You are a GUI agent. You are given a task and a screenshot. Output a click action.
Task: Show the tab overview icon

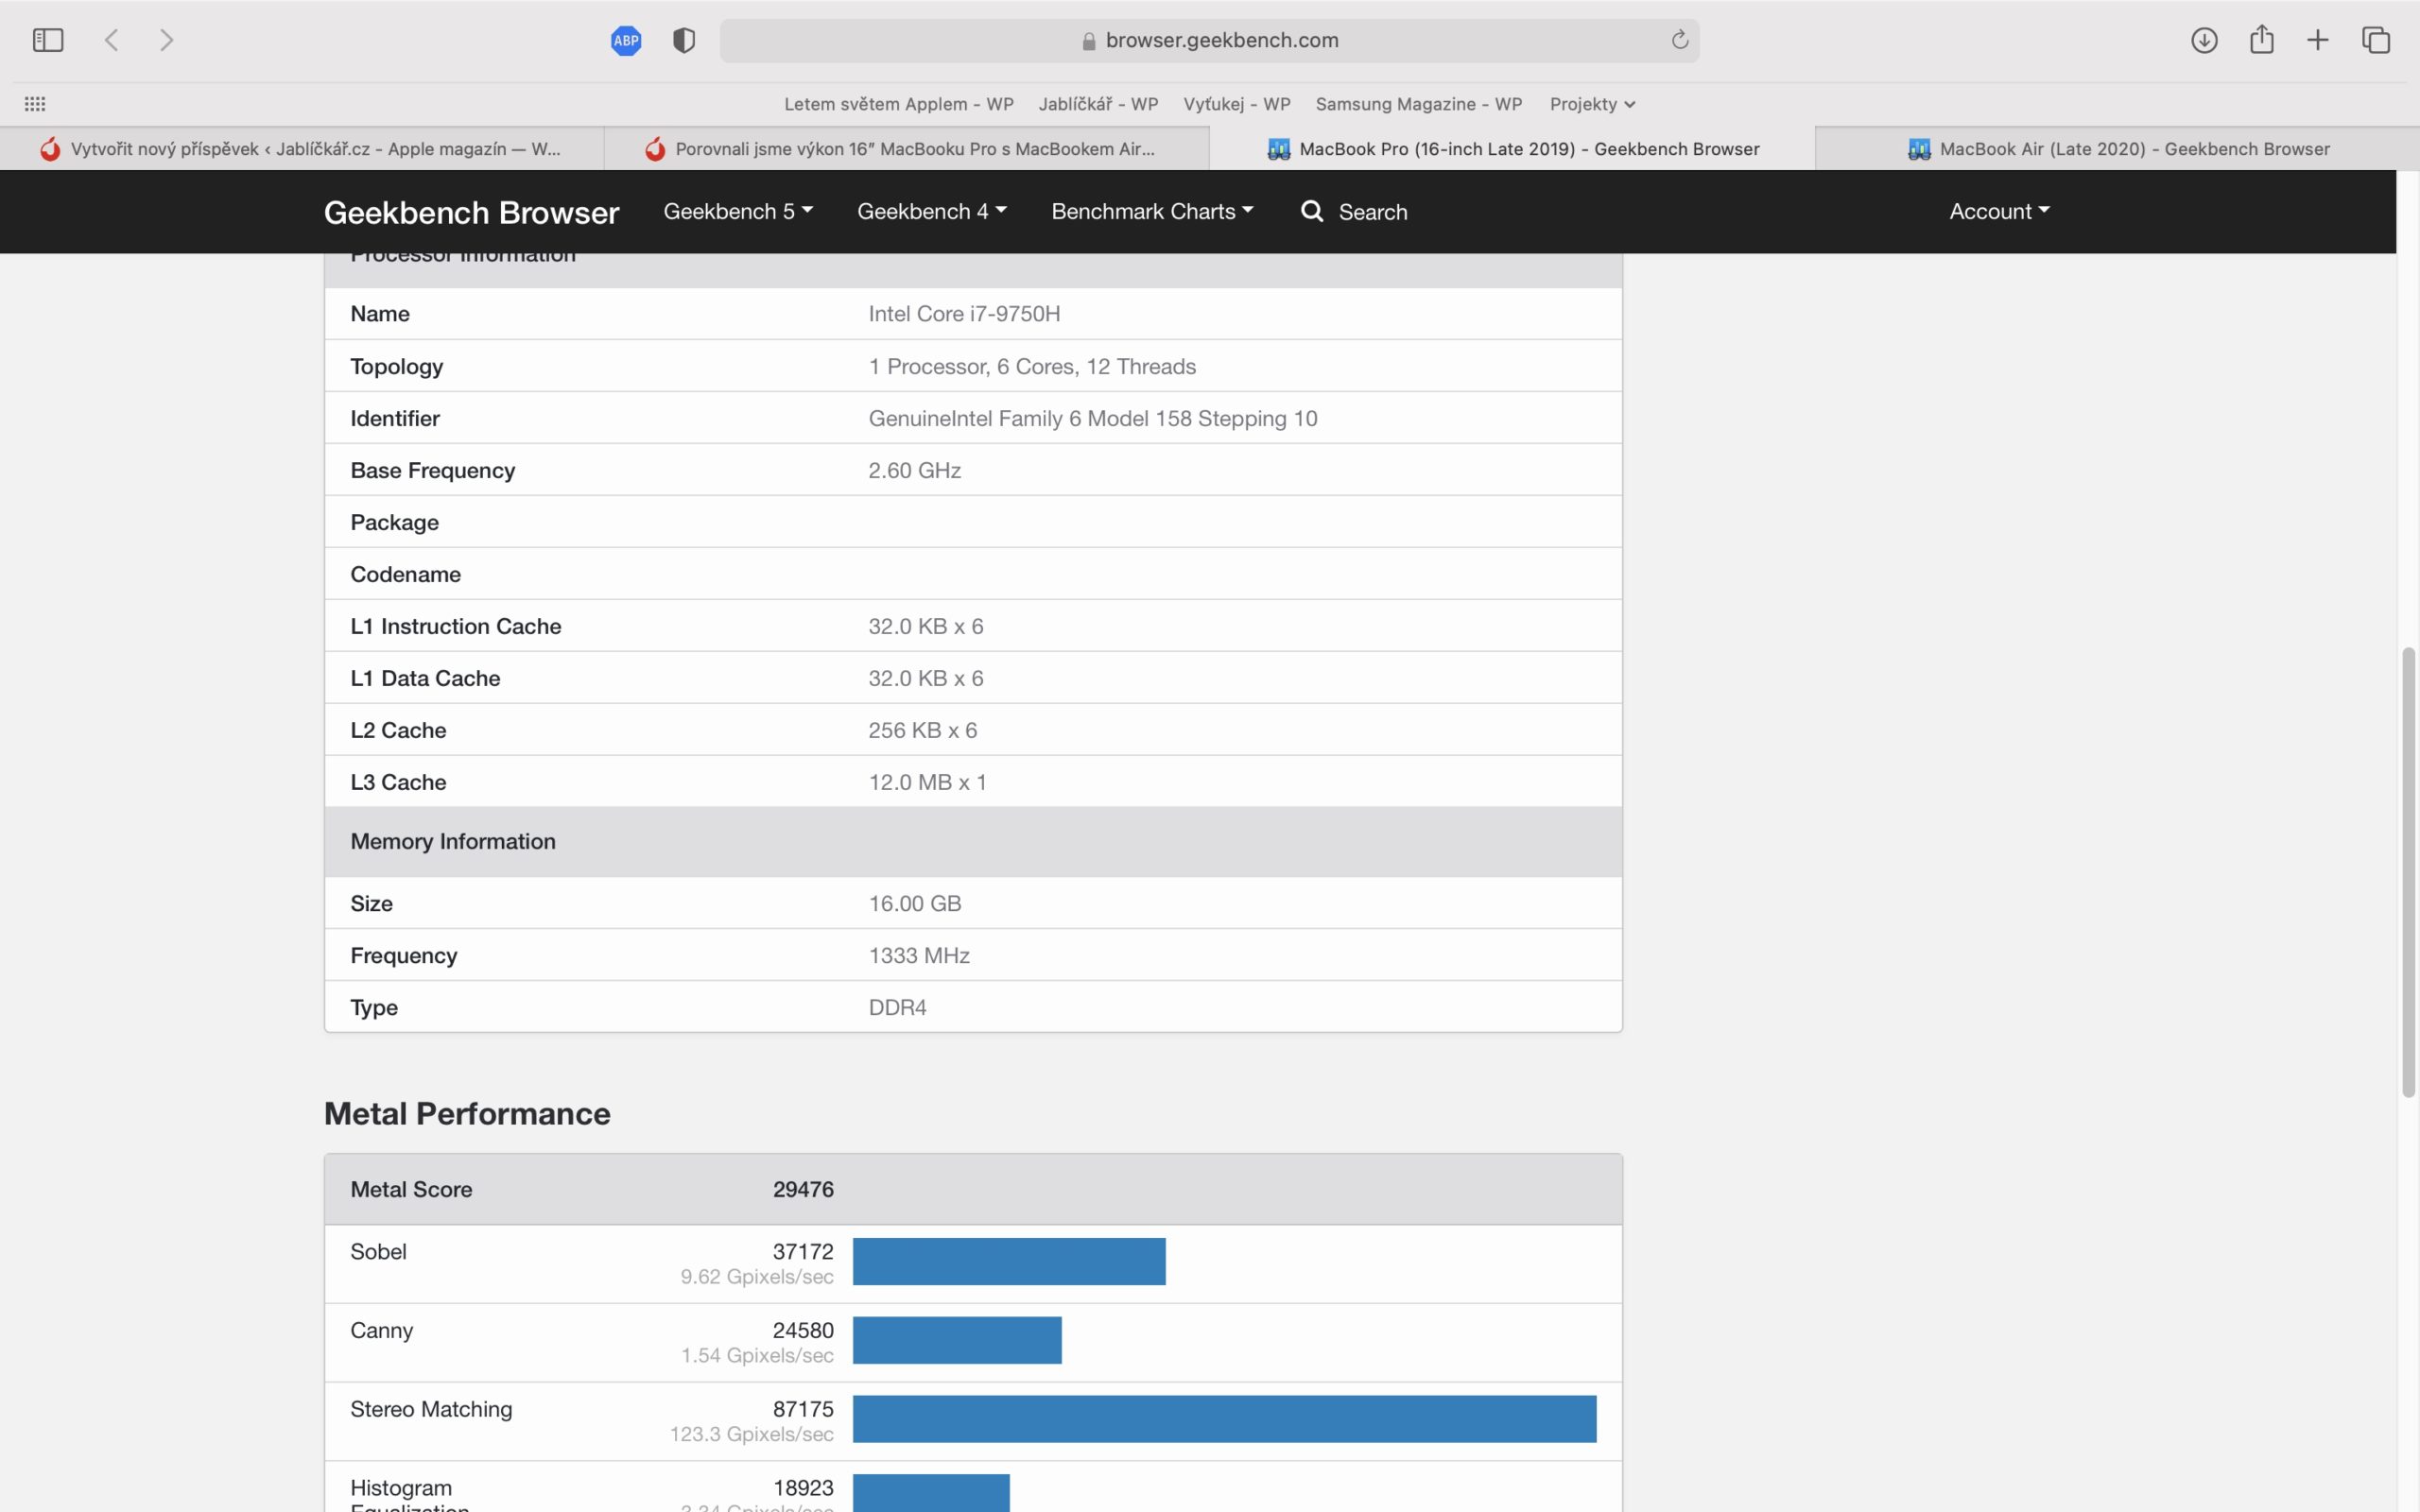(x=2376, y=40)
